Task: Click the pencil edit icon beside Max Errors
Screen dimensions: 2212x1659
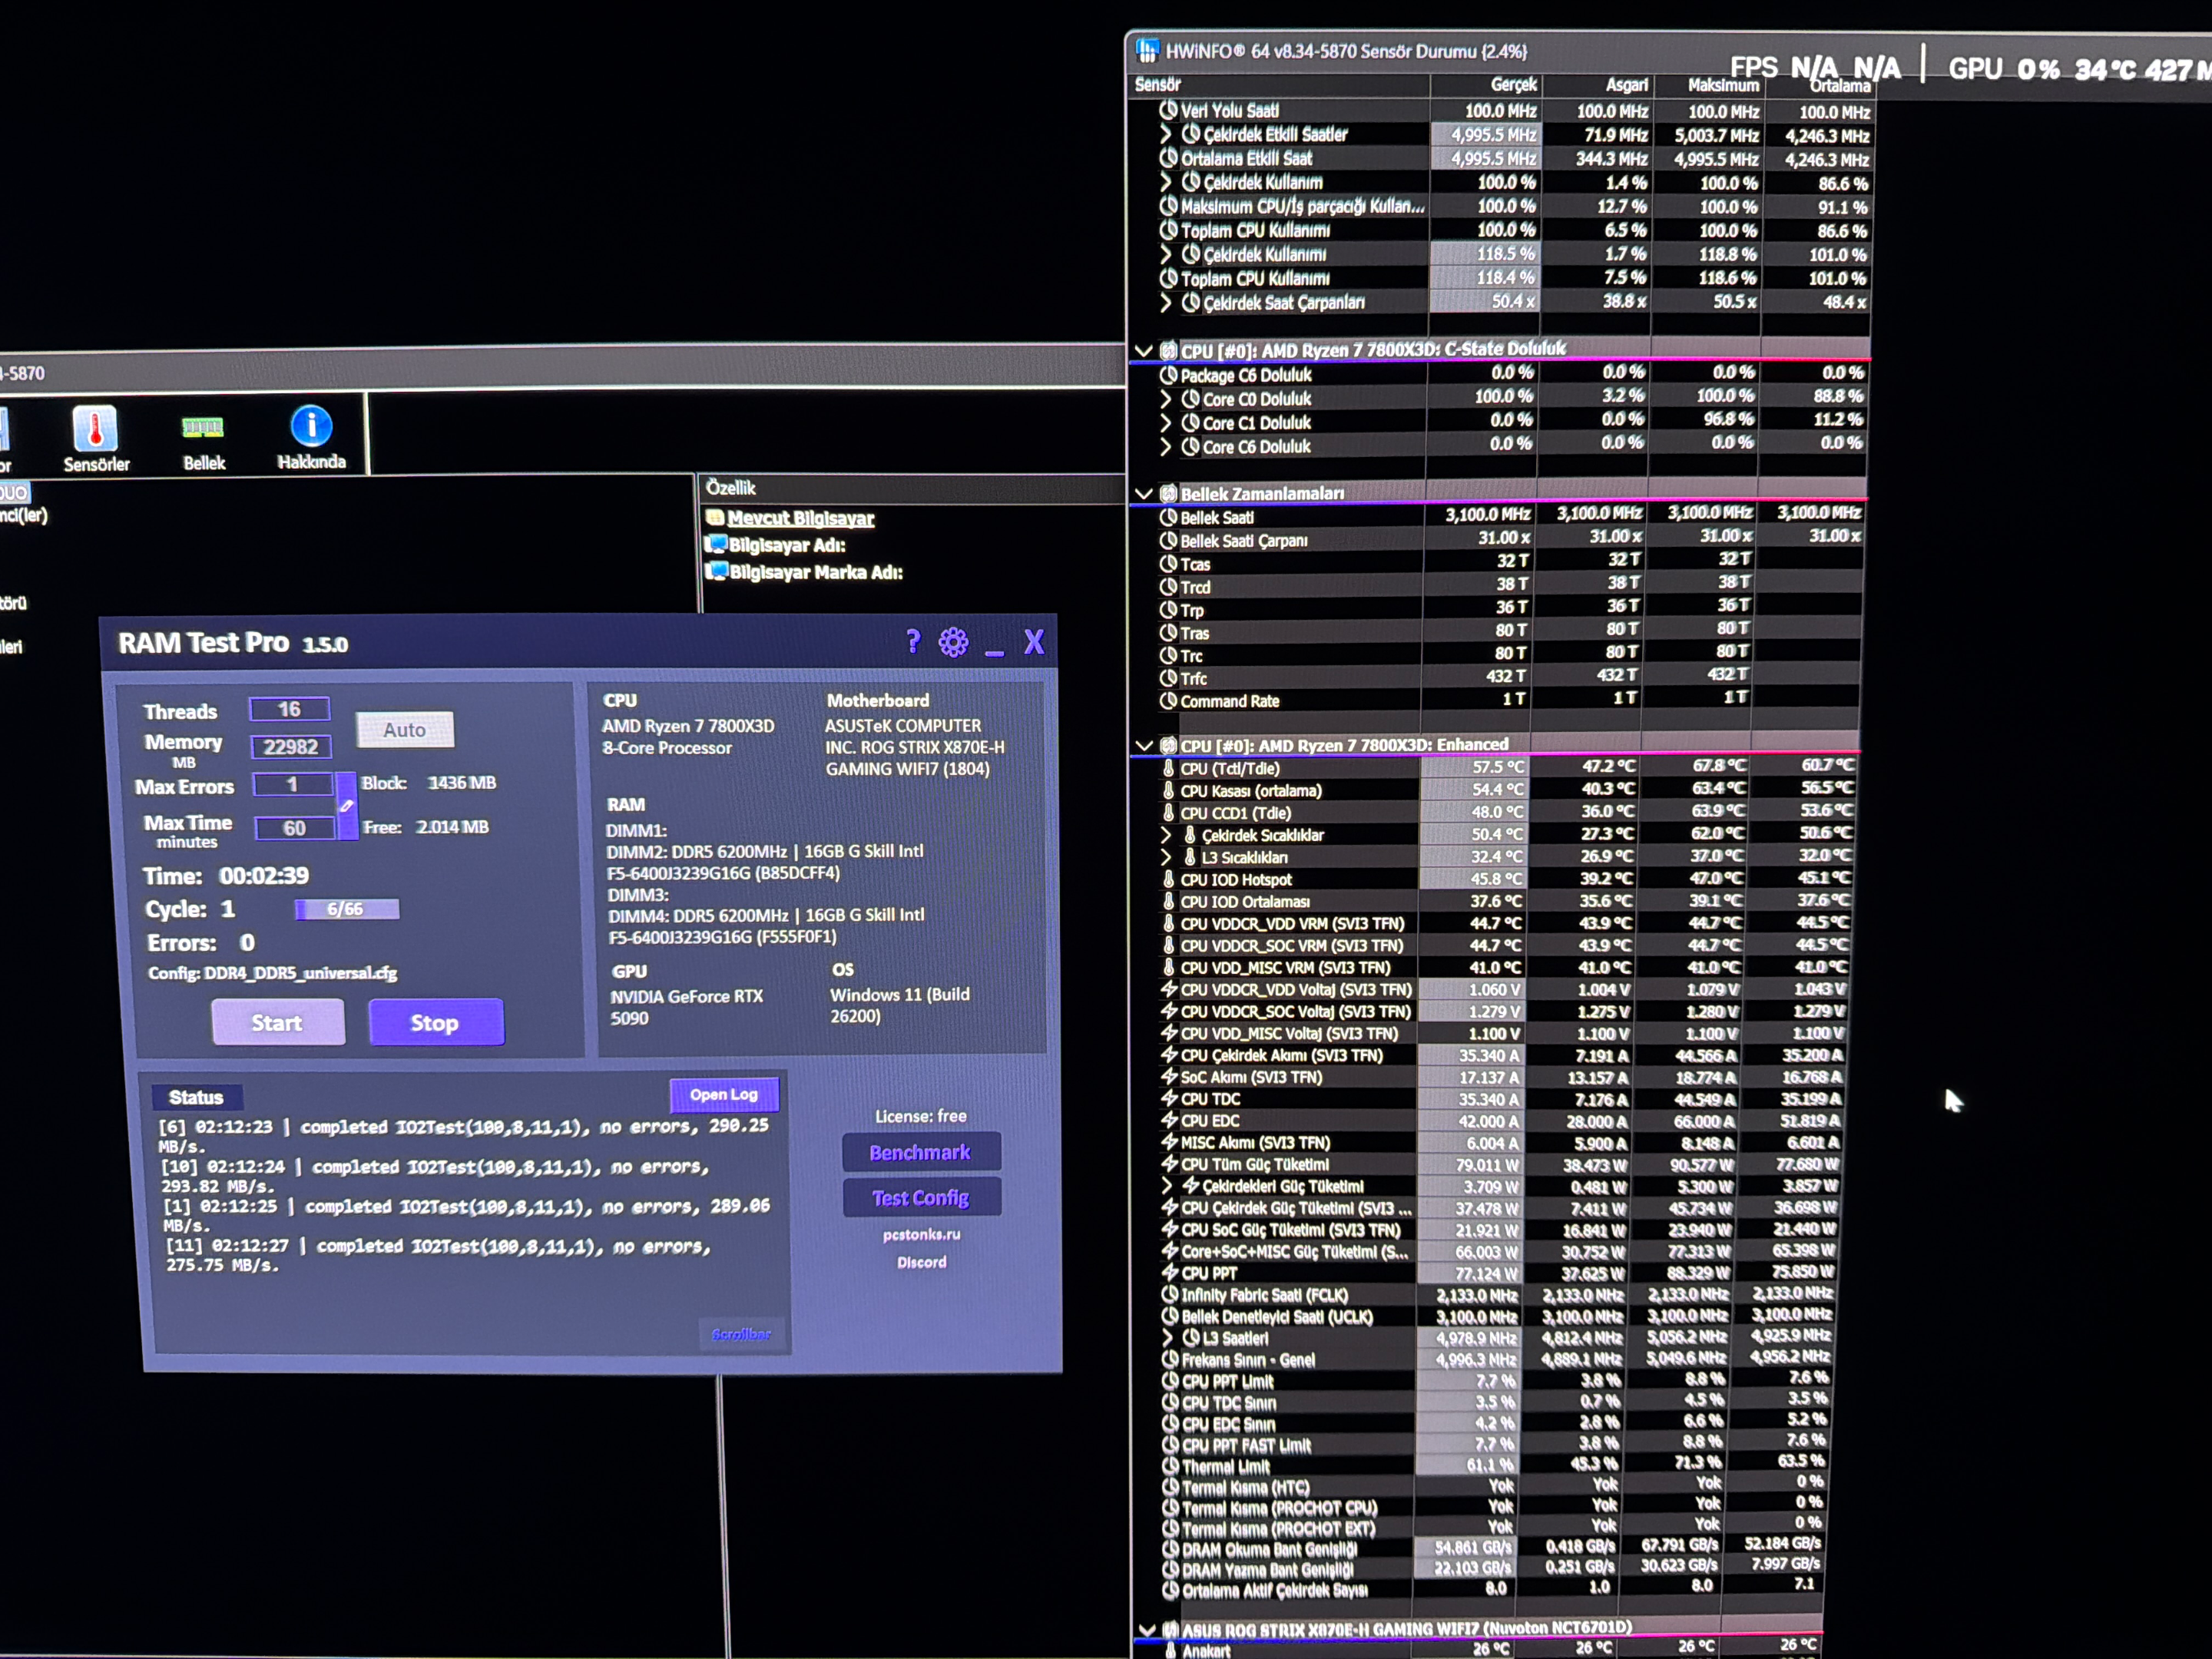Action: pyautogui.click(x=346, y=805)
